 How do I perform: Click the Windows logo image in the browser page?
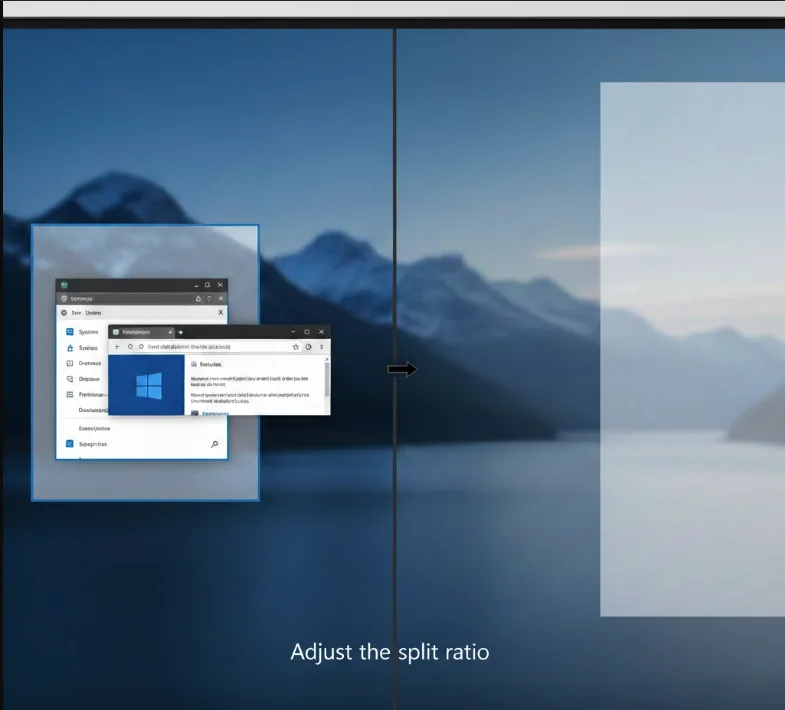click(148, 386)
